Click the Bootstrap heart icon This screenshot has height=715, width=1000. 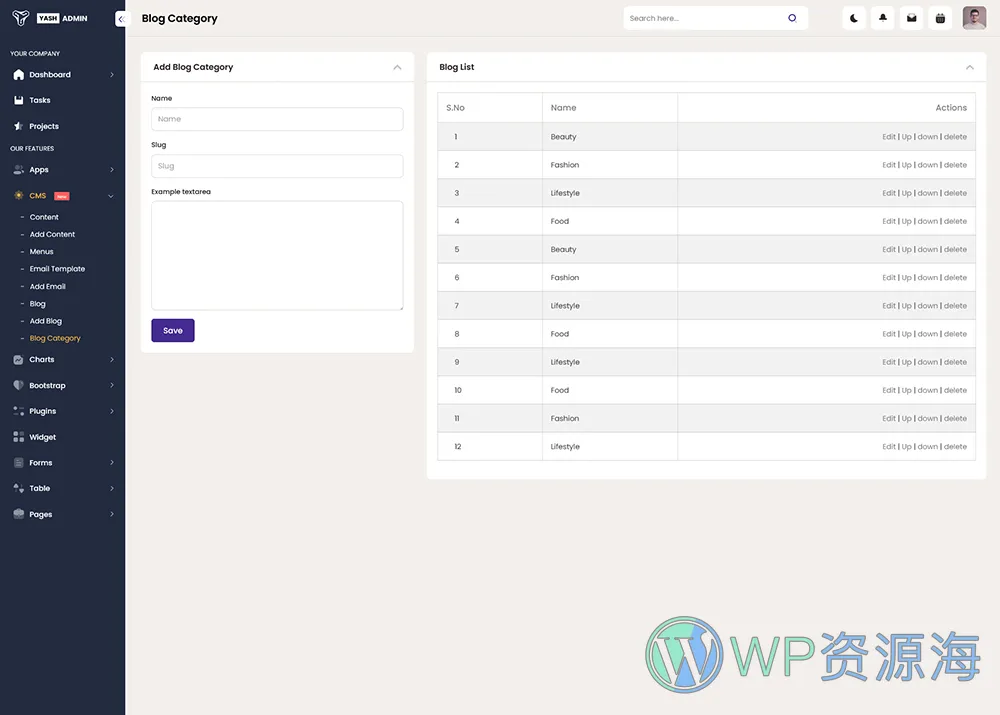(18, 385)
